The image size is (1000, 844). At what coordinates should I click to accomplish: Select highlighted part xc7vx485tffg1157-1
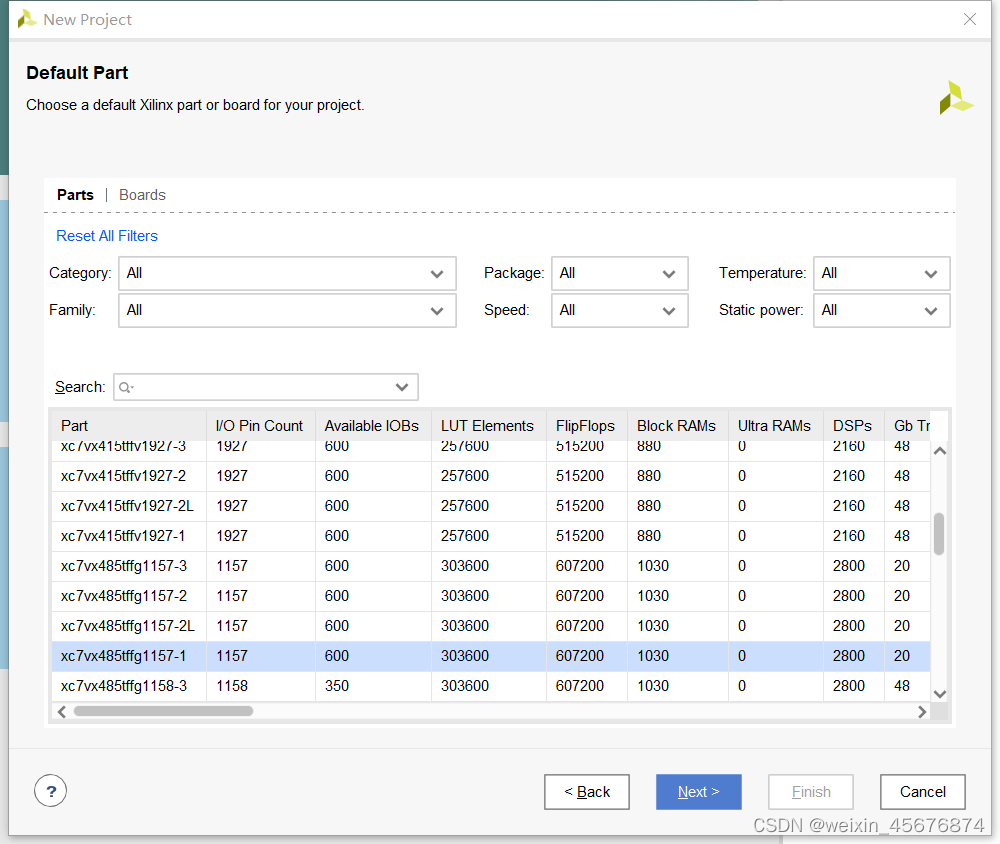pos(491,656)
